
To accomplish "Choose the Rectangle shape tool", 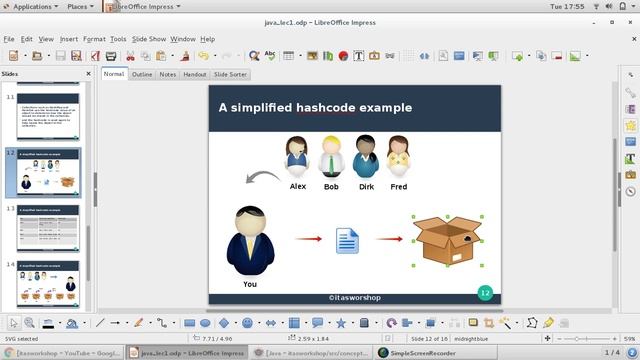I will coord(189,323).
